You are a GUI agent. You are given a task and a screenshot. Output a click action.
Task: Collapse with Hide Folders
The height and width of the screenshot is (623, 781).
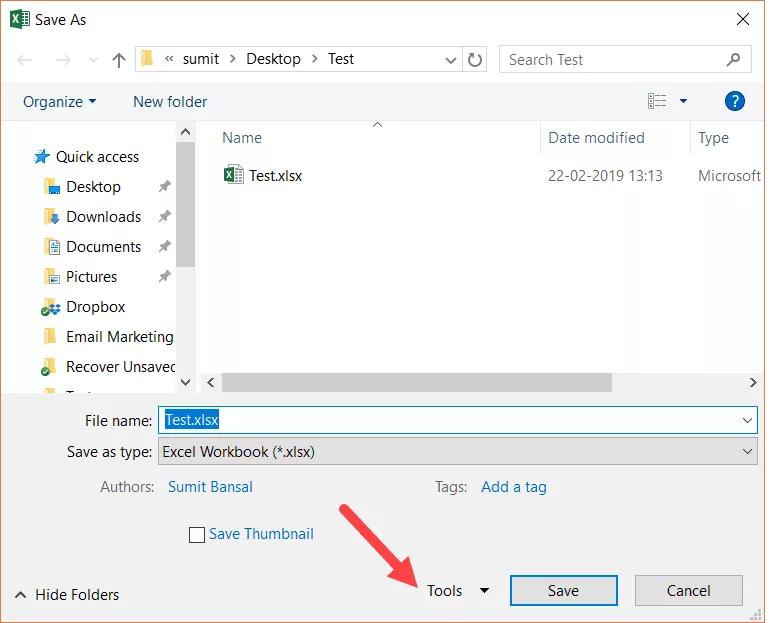coord(67,595)
